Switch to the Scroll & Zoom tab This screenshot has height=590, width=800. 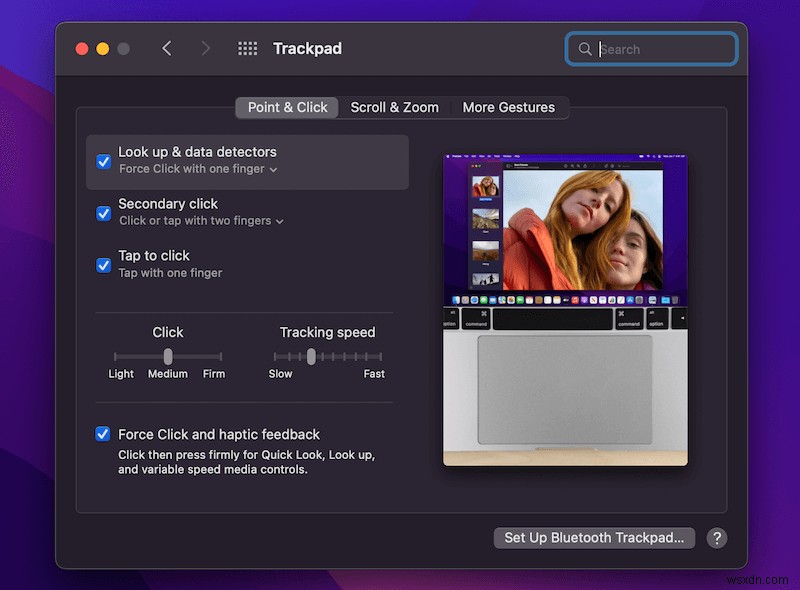[394, 107]
